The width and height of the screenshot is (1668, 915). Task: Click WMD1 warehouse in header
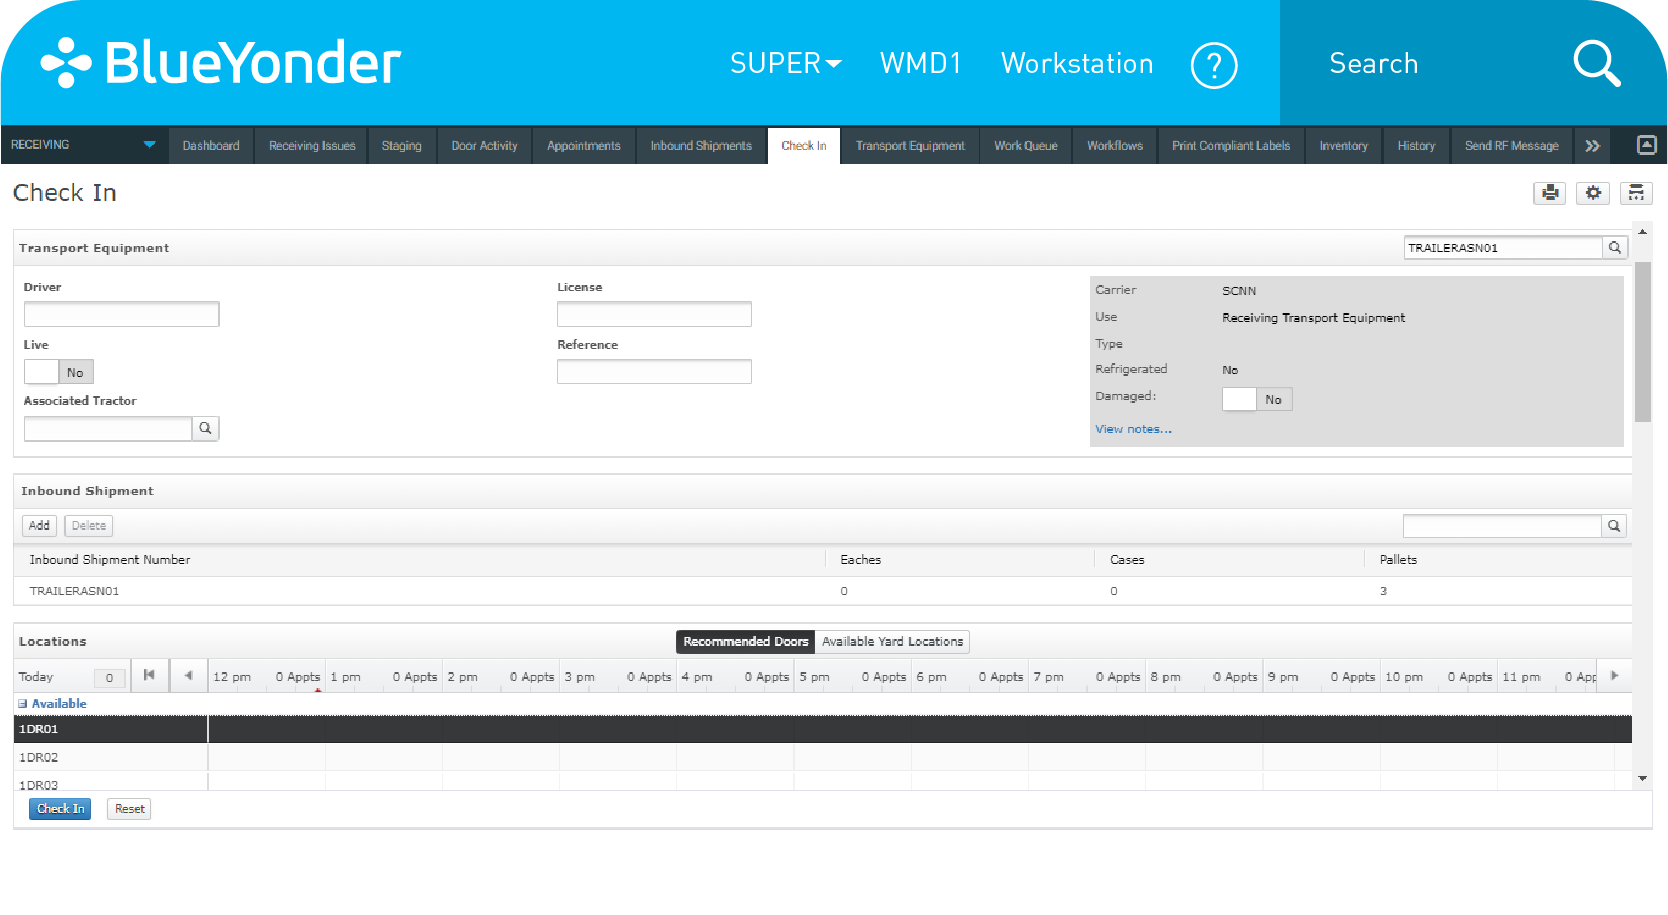920,64
